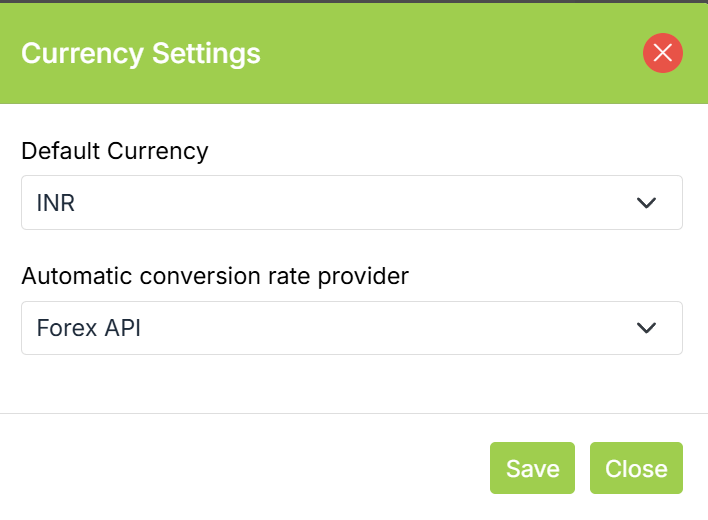Dismiss dialog with the red X icon
708x520 pixels.
pyautogui.click(x=662, y=53)
